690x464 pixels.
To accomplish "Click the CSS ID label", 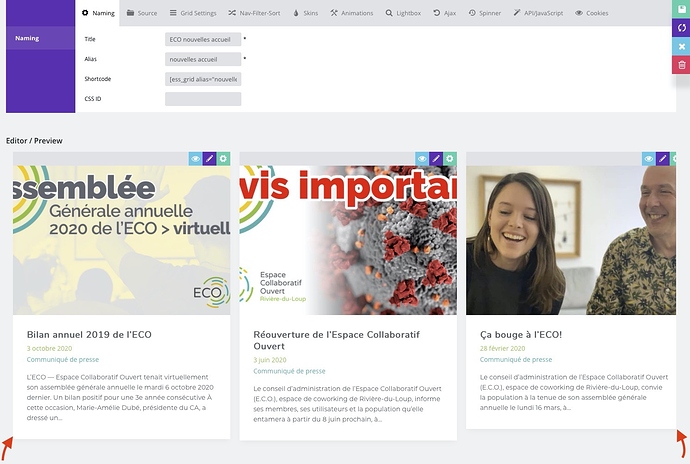I will point(93,99).
